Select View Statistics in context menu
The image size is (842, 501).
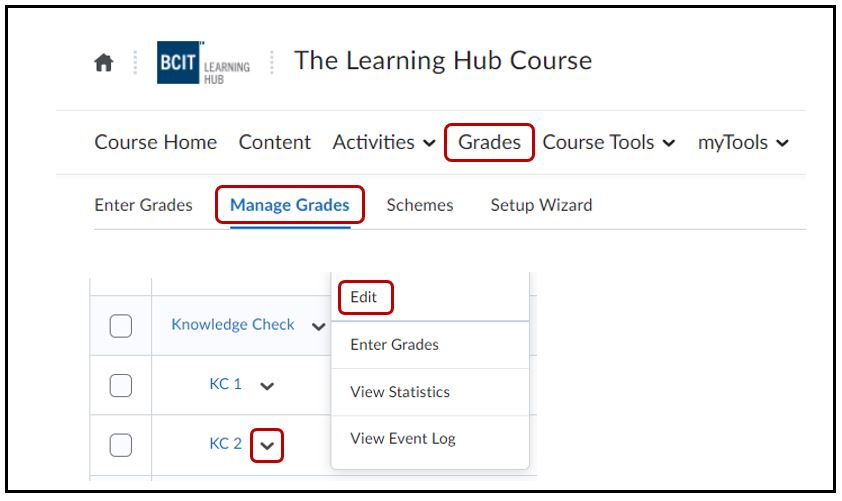pyautogui.click(x=400, y=392)
